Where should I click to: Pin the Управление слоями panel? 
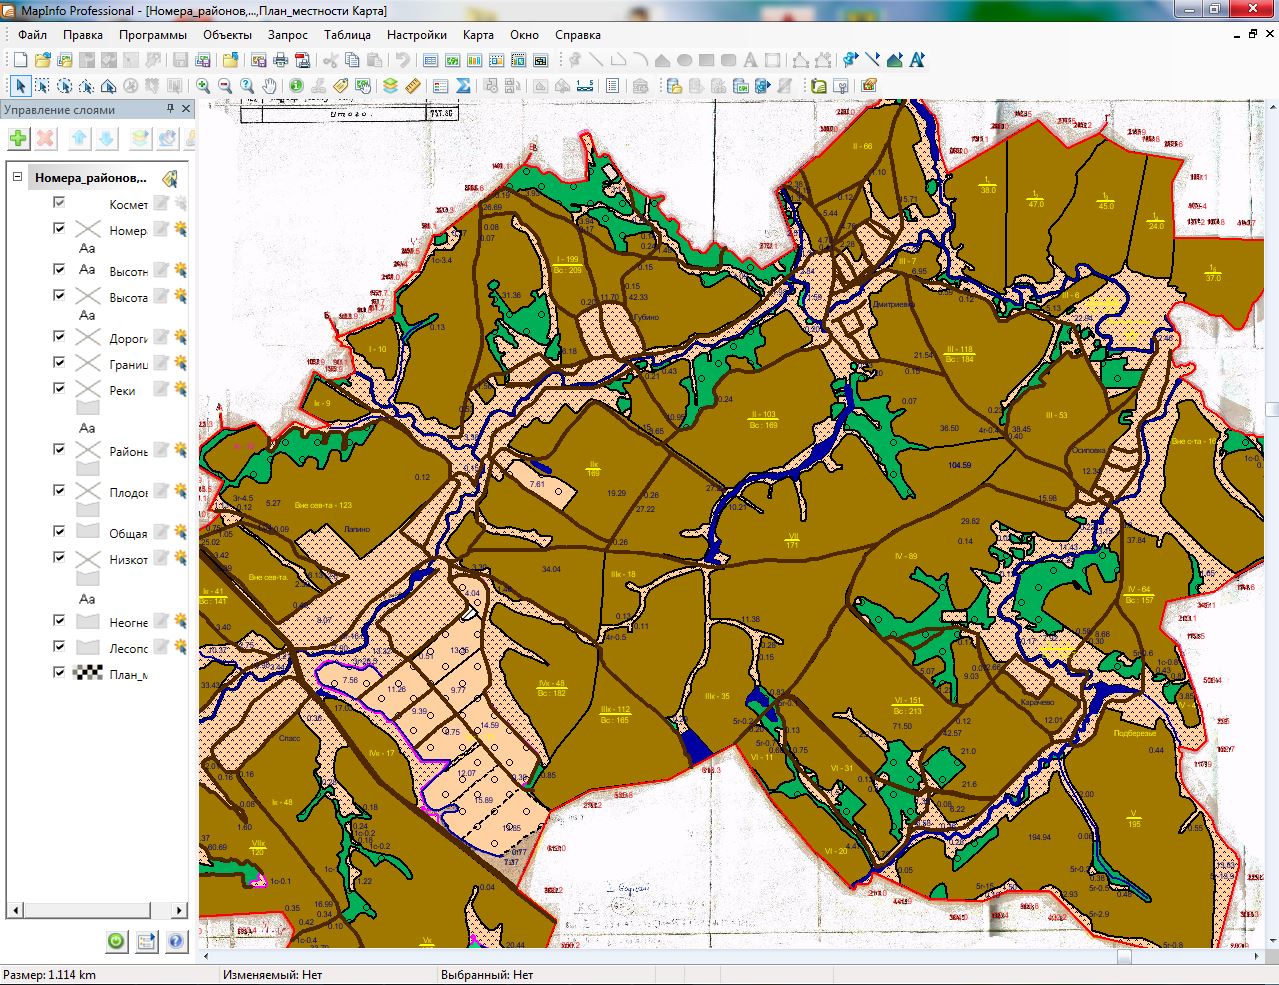[171, 109]
